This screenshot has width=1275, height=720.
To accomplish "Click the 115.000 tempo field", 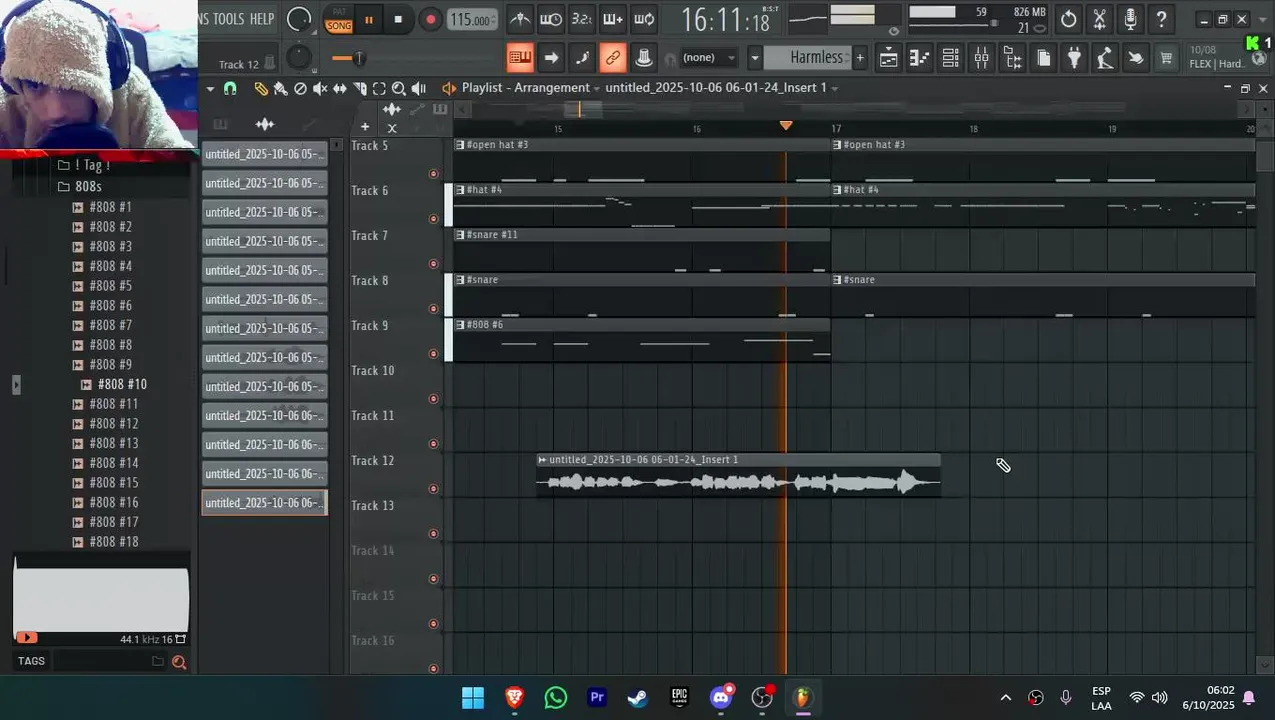I will (471, 20).
